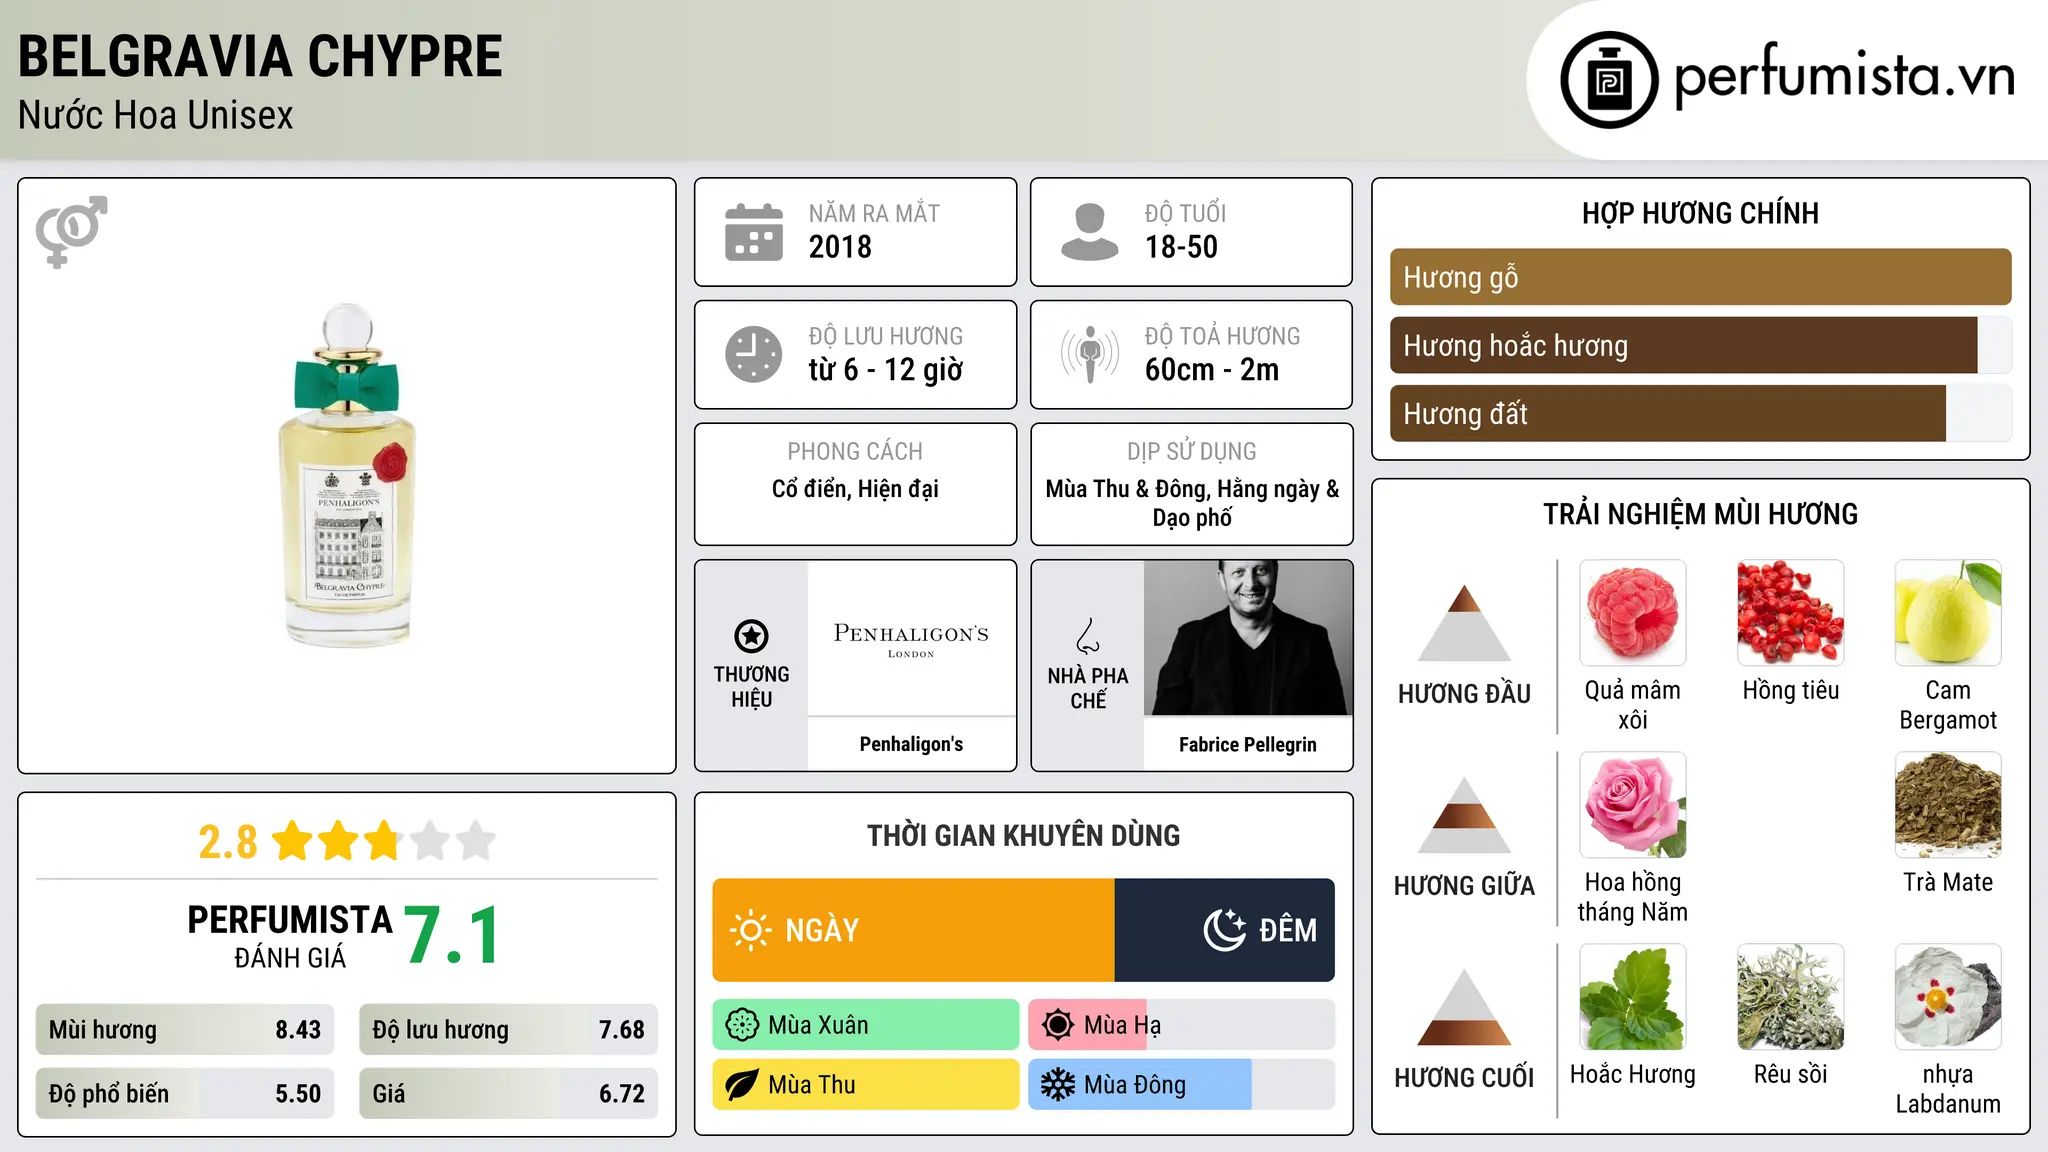Click the Giá 6.72 score bar

pyautogui.click(x=508, y=1094)
